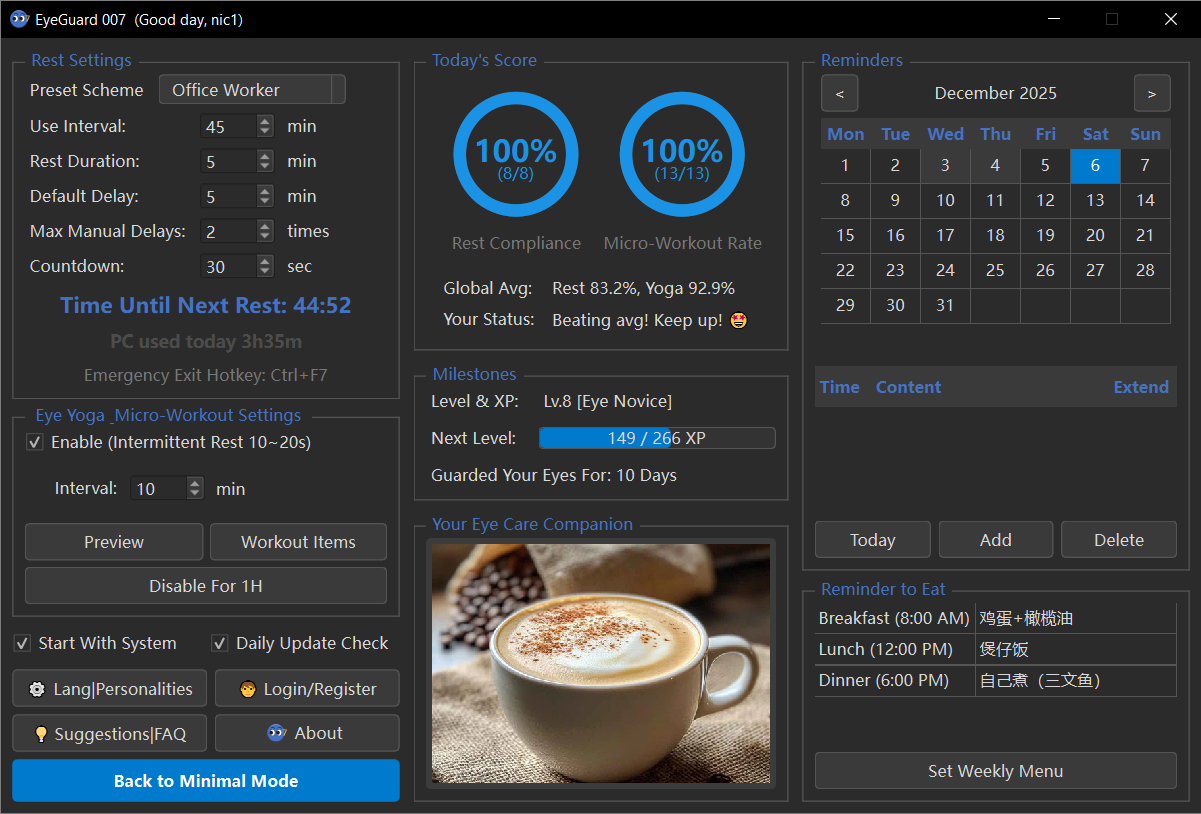This screenshot has width=1201, height=814.
Task: Go back to the previous month
Action: pyautogui.click(x=839, y=93)
